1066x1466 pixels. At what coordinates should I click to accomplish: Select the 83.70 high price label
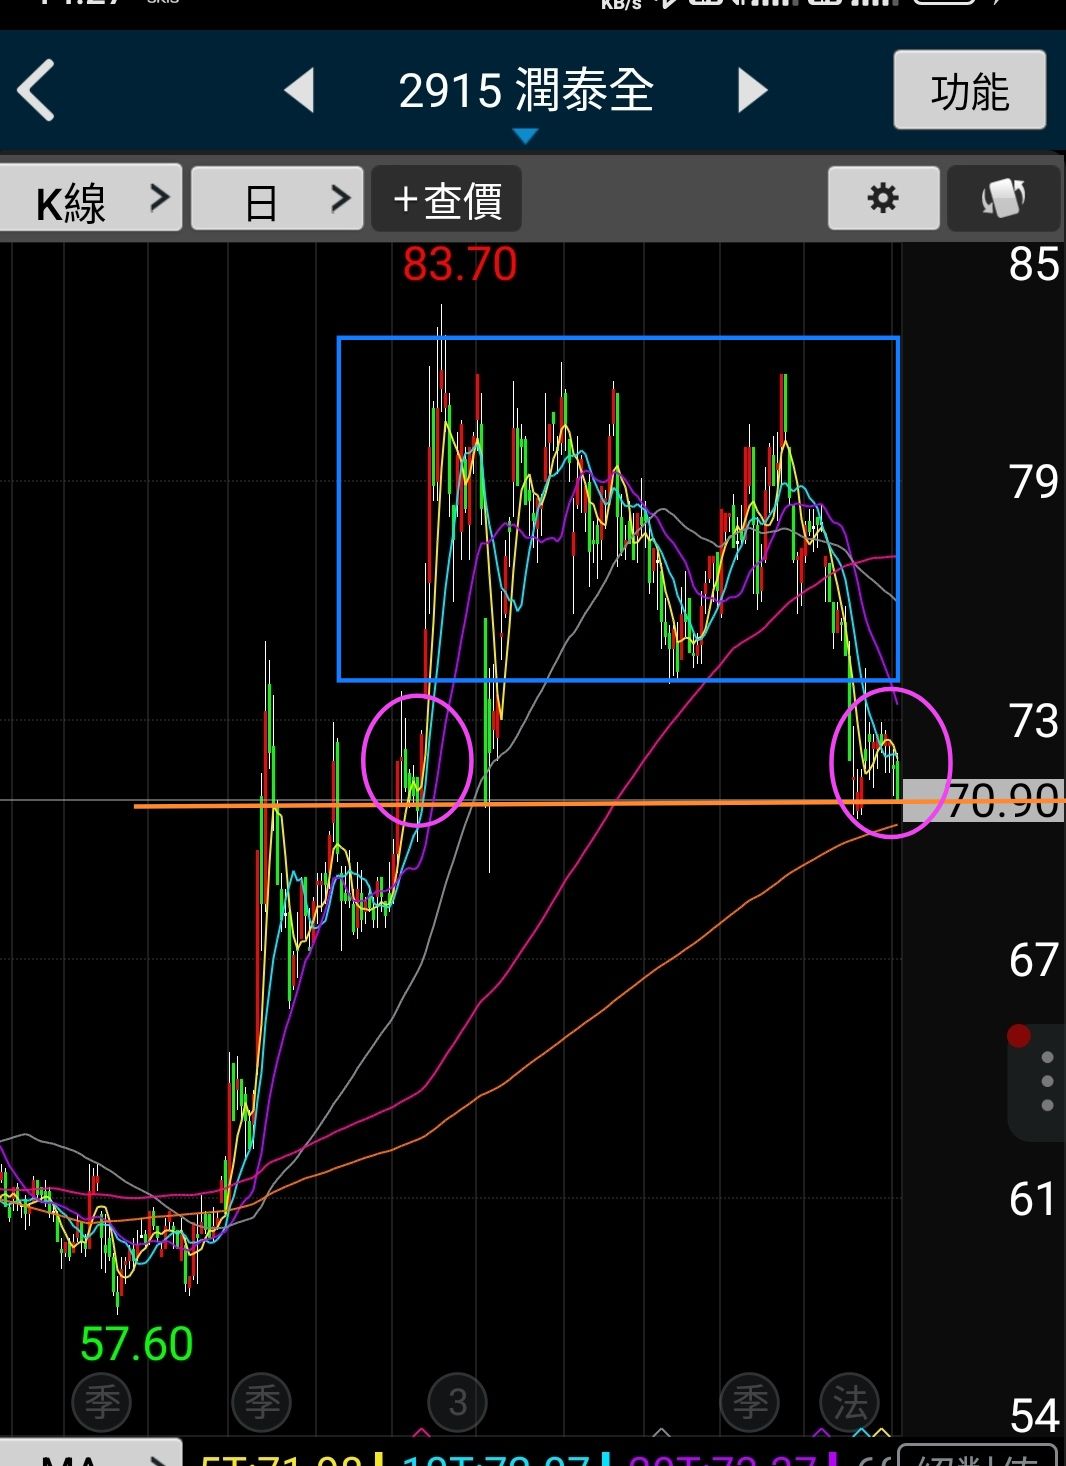click(x=460, y=265)
